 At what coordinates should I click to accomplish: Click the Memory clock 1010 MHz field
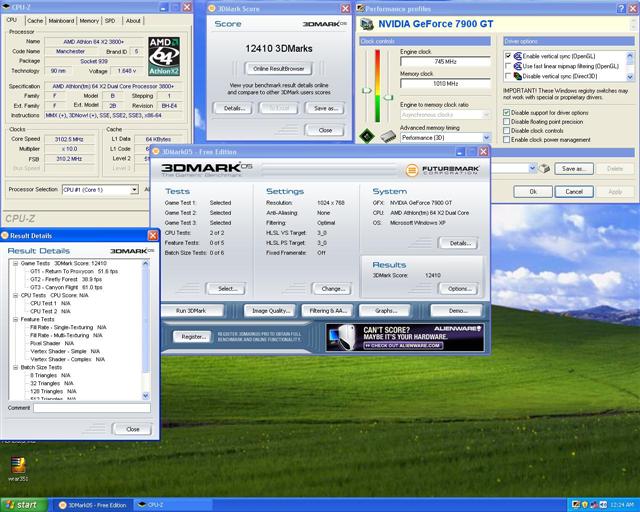(445, 84)
